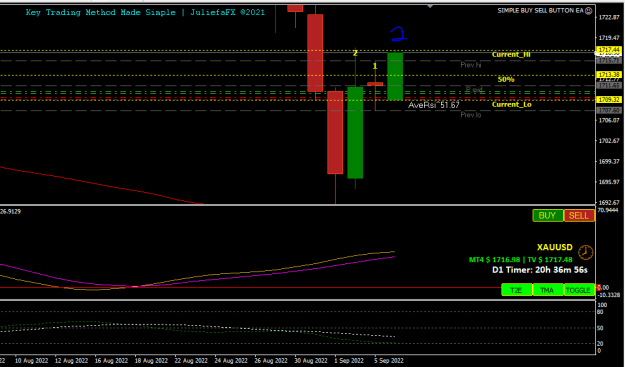Click the 'AveRsi^51.67' readout
625x367 pixels.
click(x=434, y=105)
